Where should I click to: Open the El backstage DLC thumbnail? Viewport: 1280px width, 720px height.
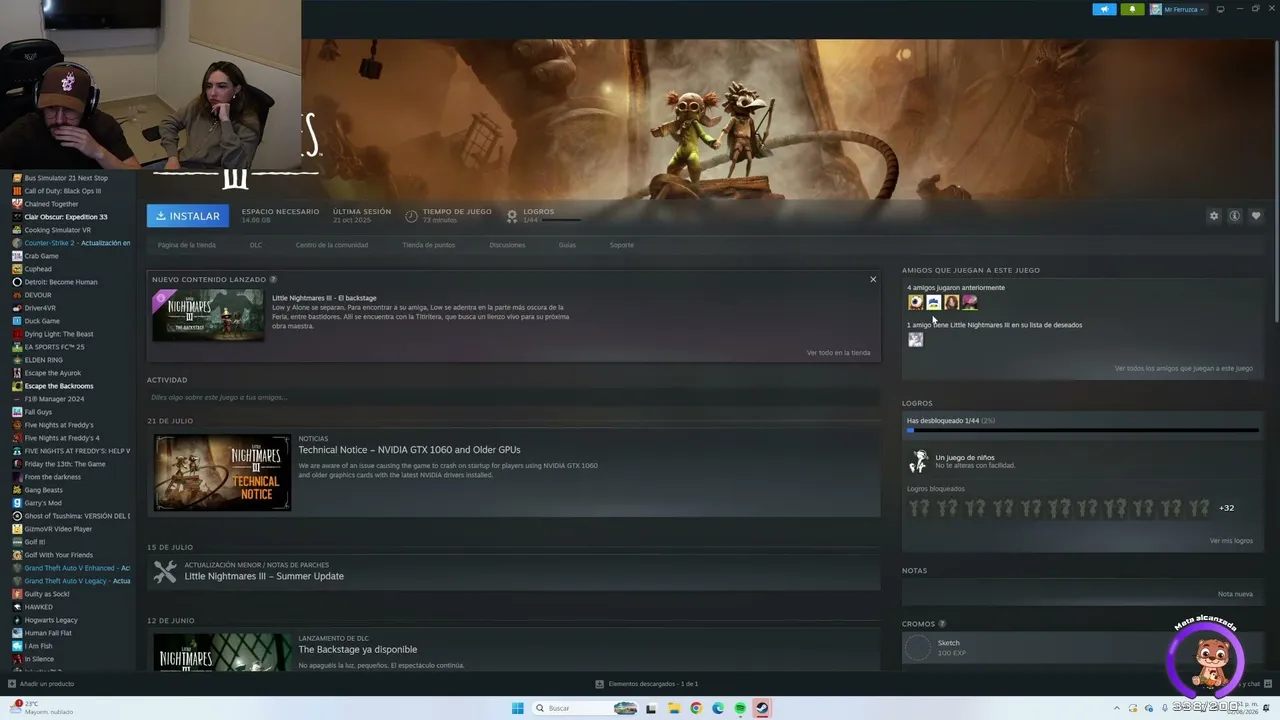click(208, 315)
